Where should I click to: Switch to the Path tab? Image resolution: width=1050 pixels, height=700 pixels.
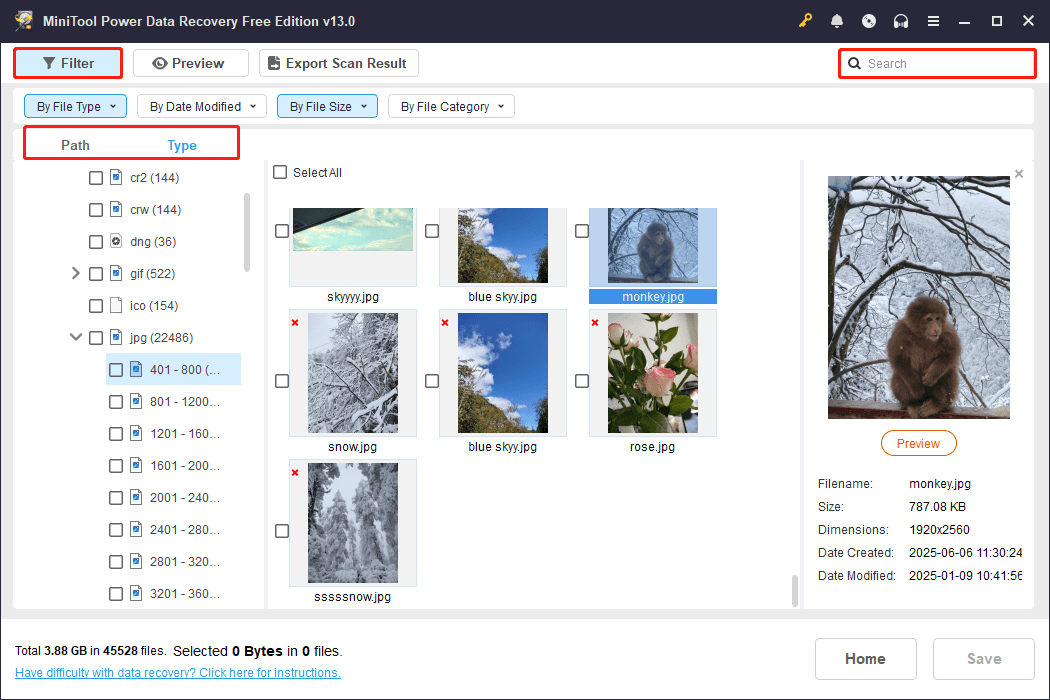[x=75, y=145]
